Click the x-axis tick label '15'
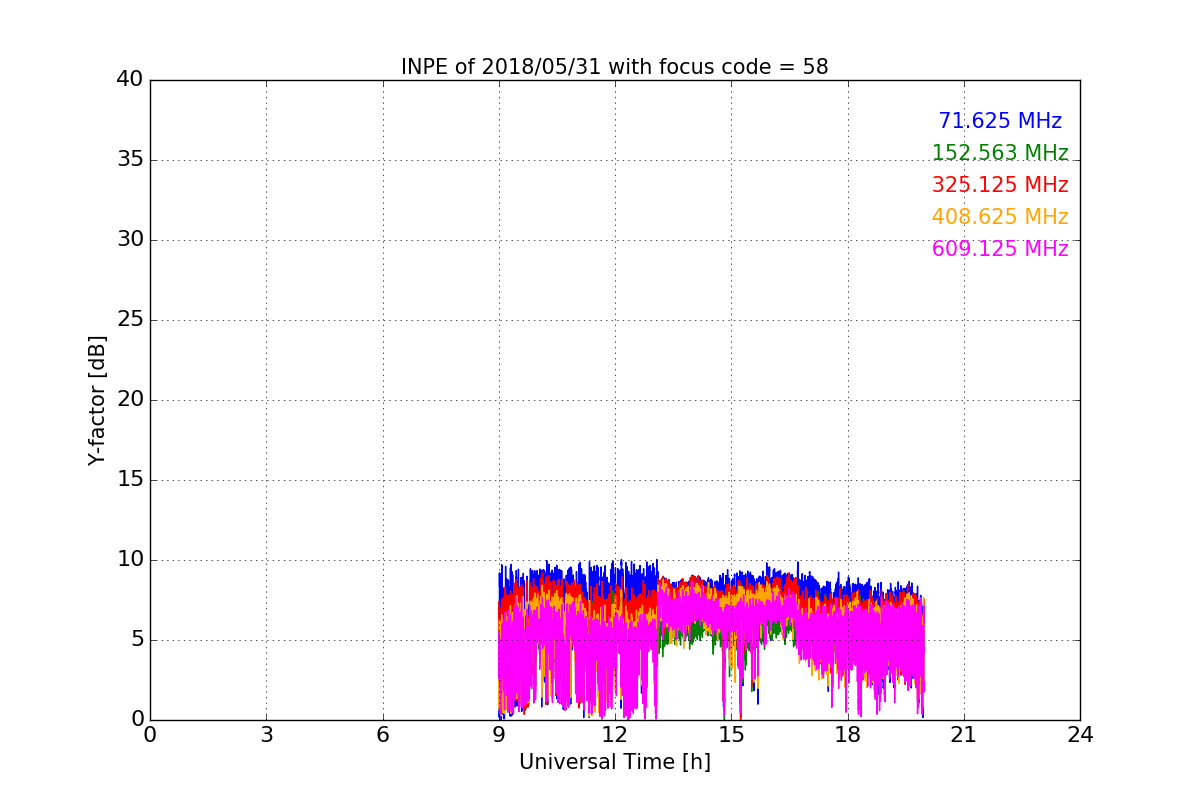The image size is (1200, 800). pyautogui.click(x=731, y=735)
